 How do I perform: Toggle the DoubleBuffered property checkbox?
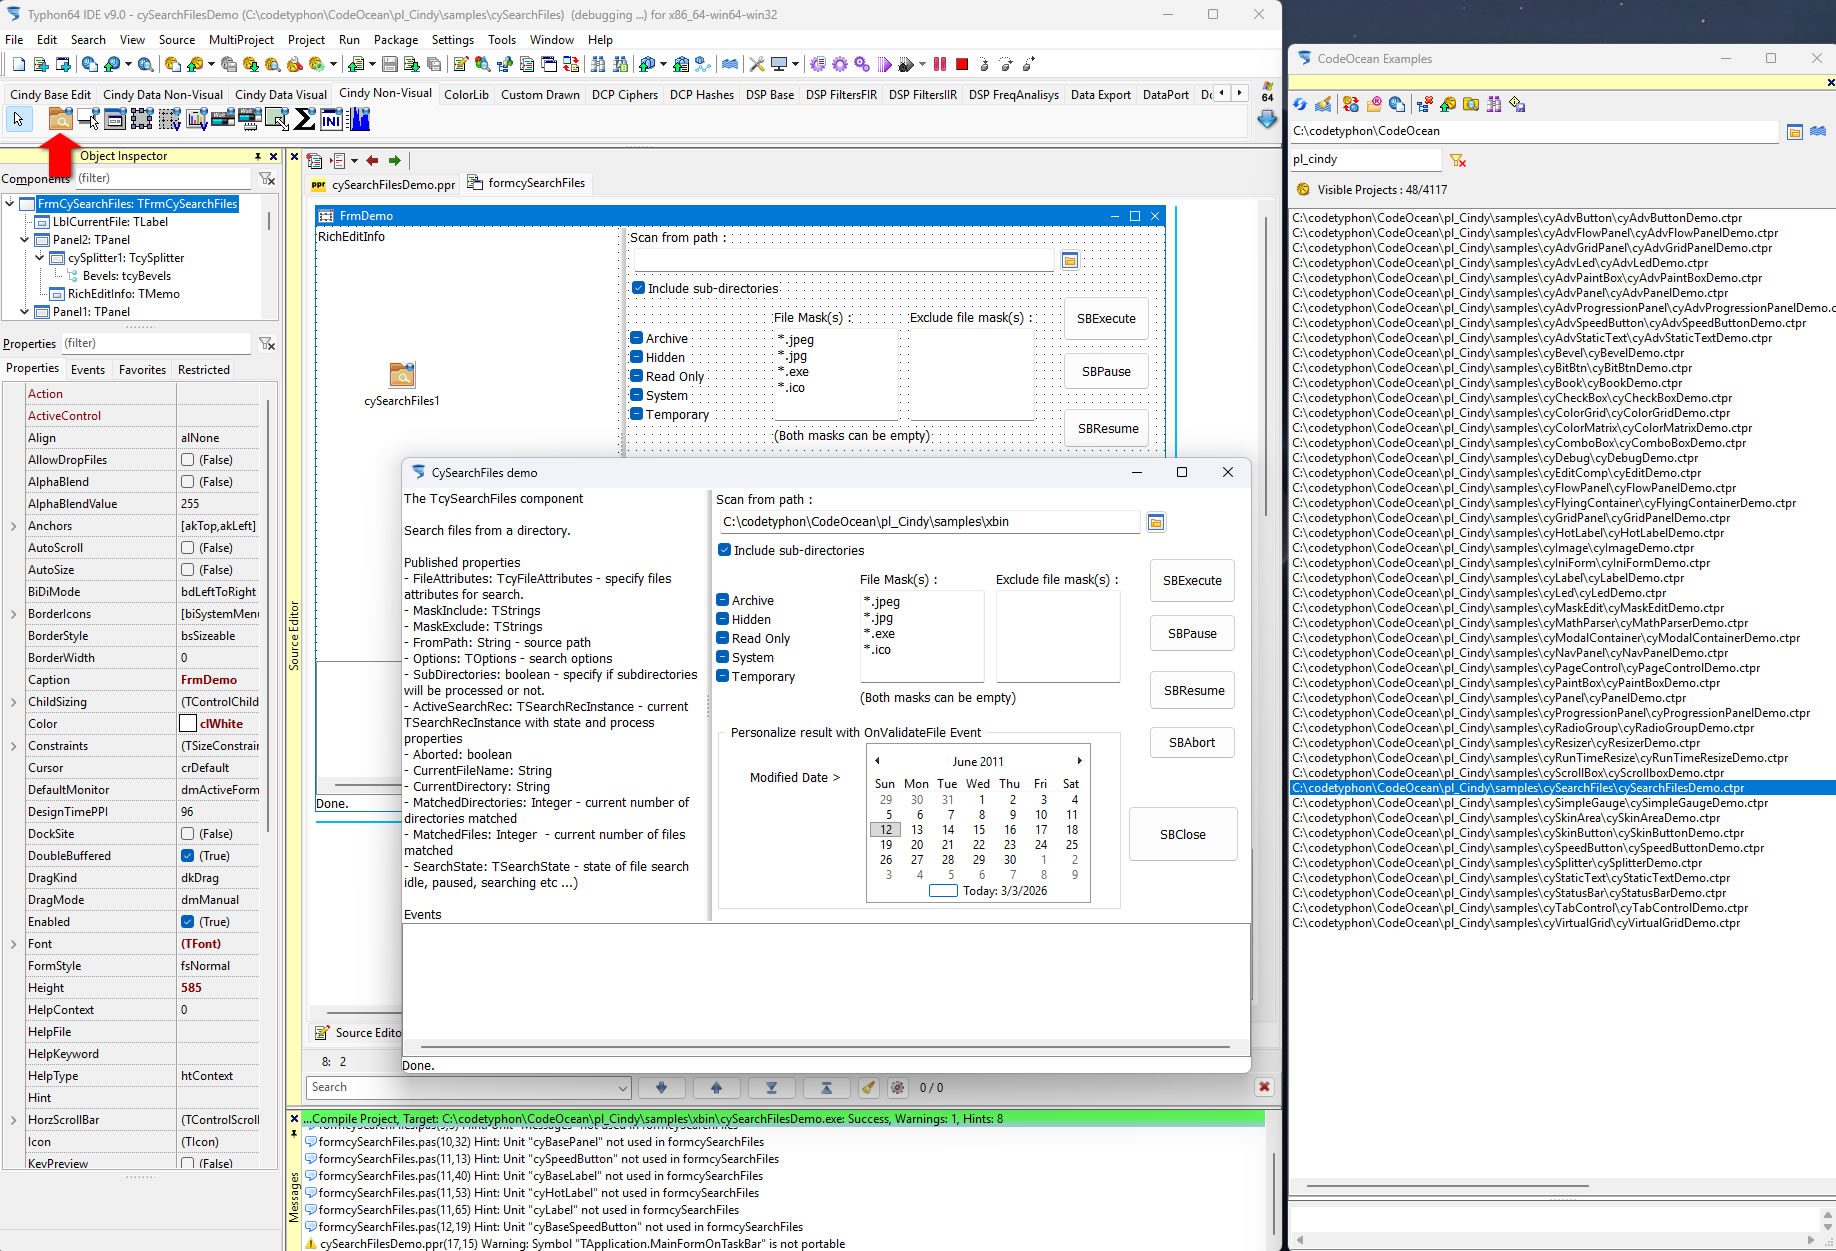pyautogui.click(x=187, y=856)
